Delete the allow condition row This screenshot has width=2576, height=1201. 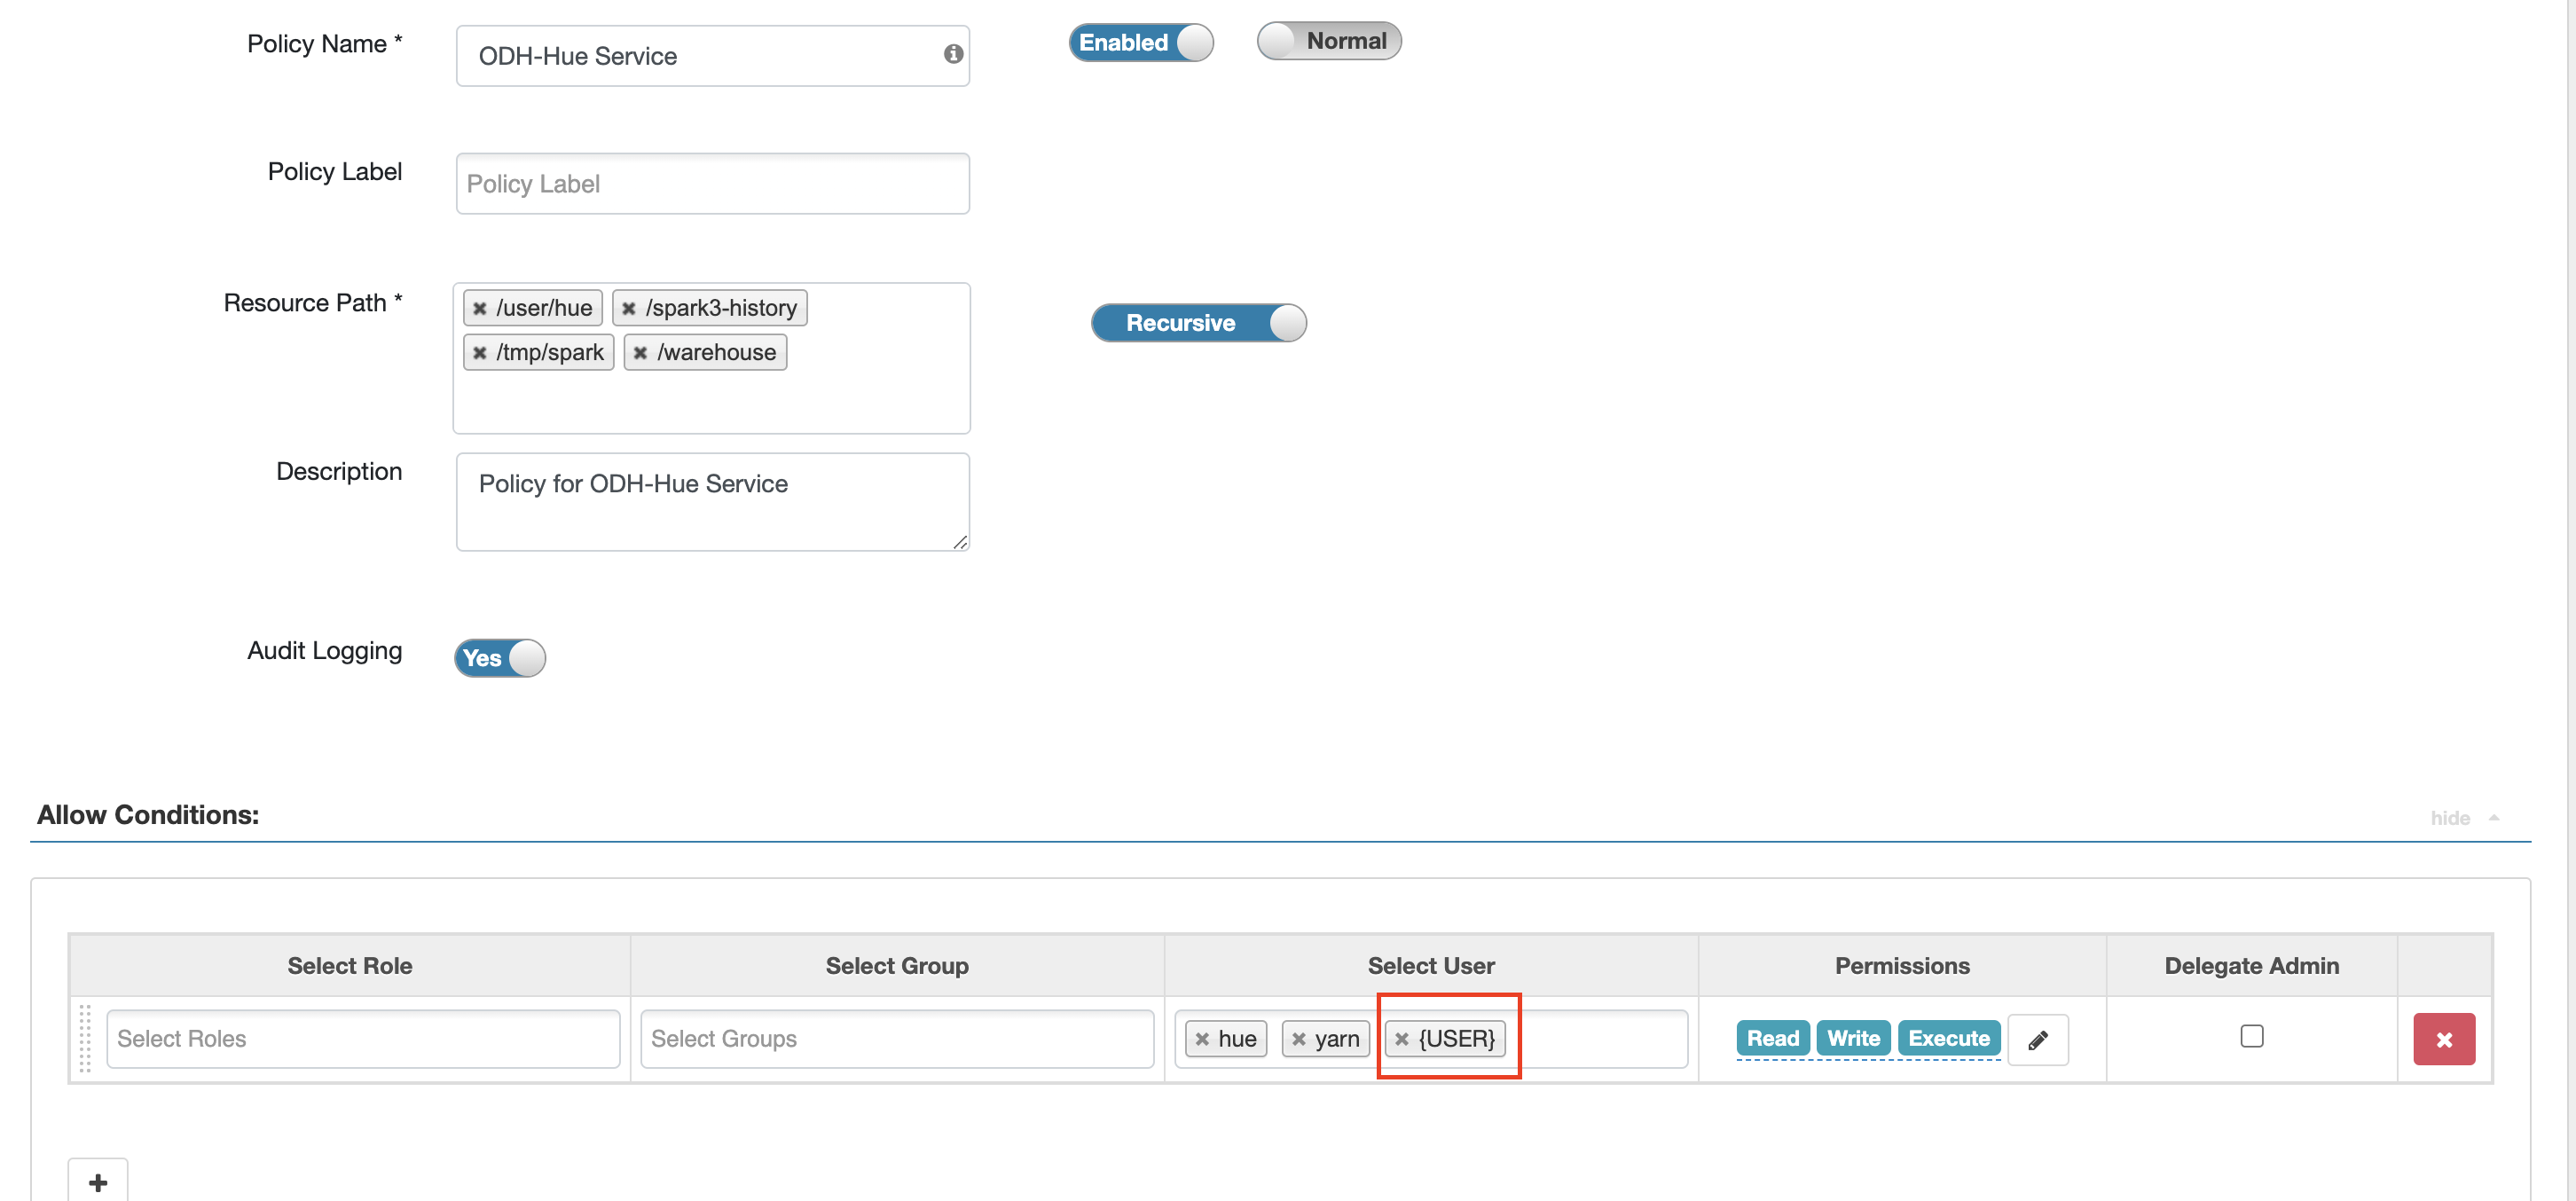pyautogui.click(x=2443, y=1040)
